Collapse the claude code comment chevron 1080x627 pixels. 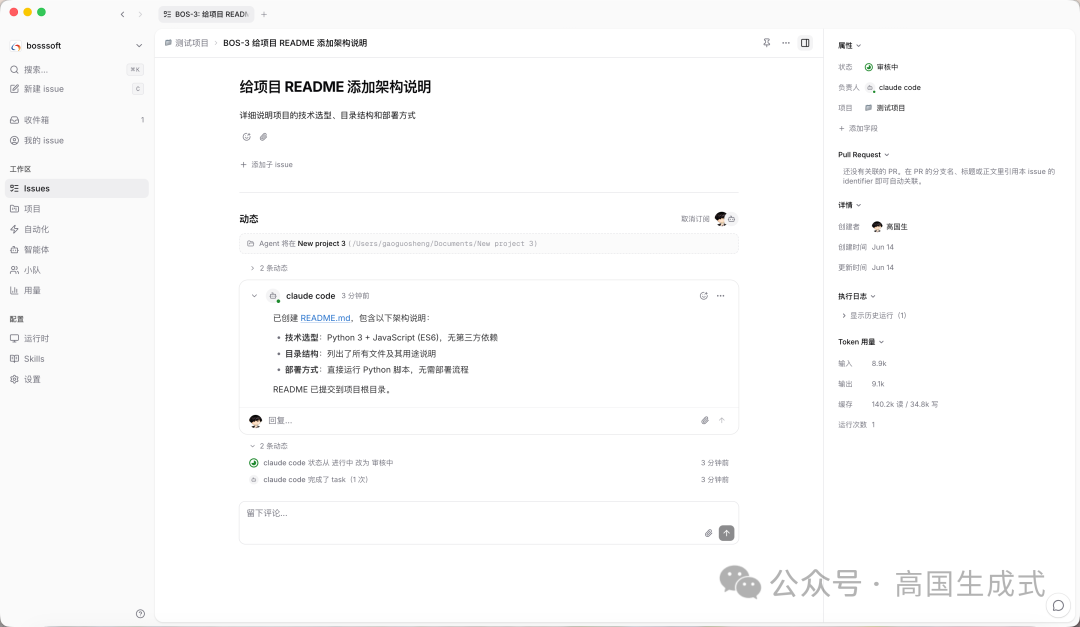pyautogui.click(x=254, y=296)
